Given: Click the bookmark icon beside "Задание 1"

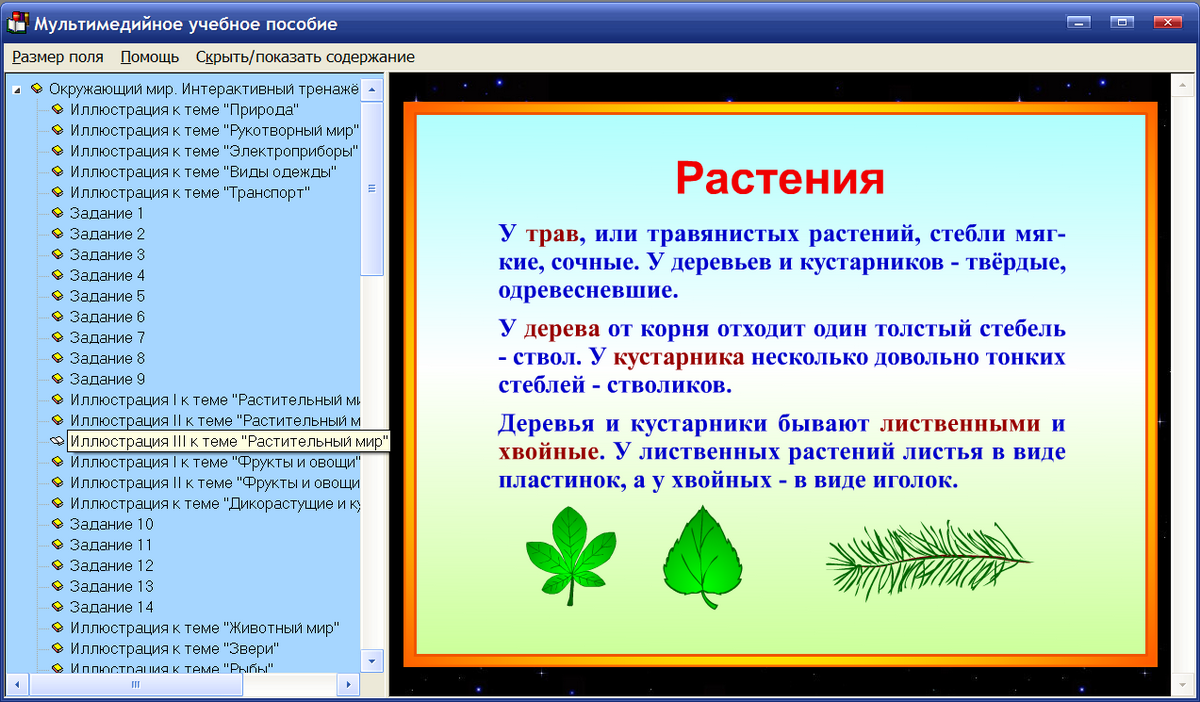Looking at the screenshot, I should [57, 213].
